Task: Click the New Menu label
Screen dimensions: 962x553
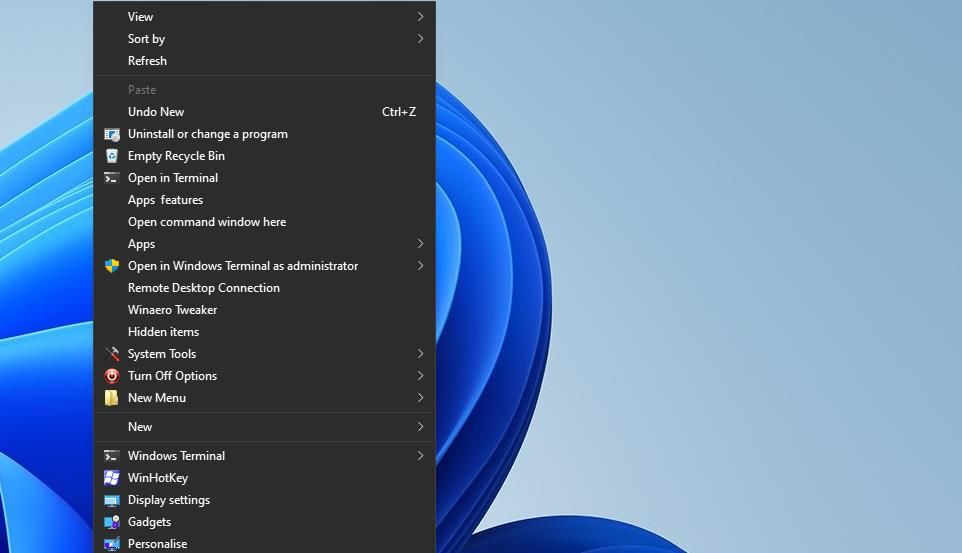Action: pyautogui.click(x=156, y=398)
